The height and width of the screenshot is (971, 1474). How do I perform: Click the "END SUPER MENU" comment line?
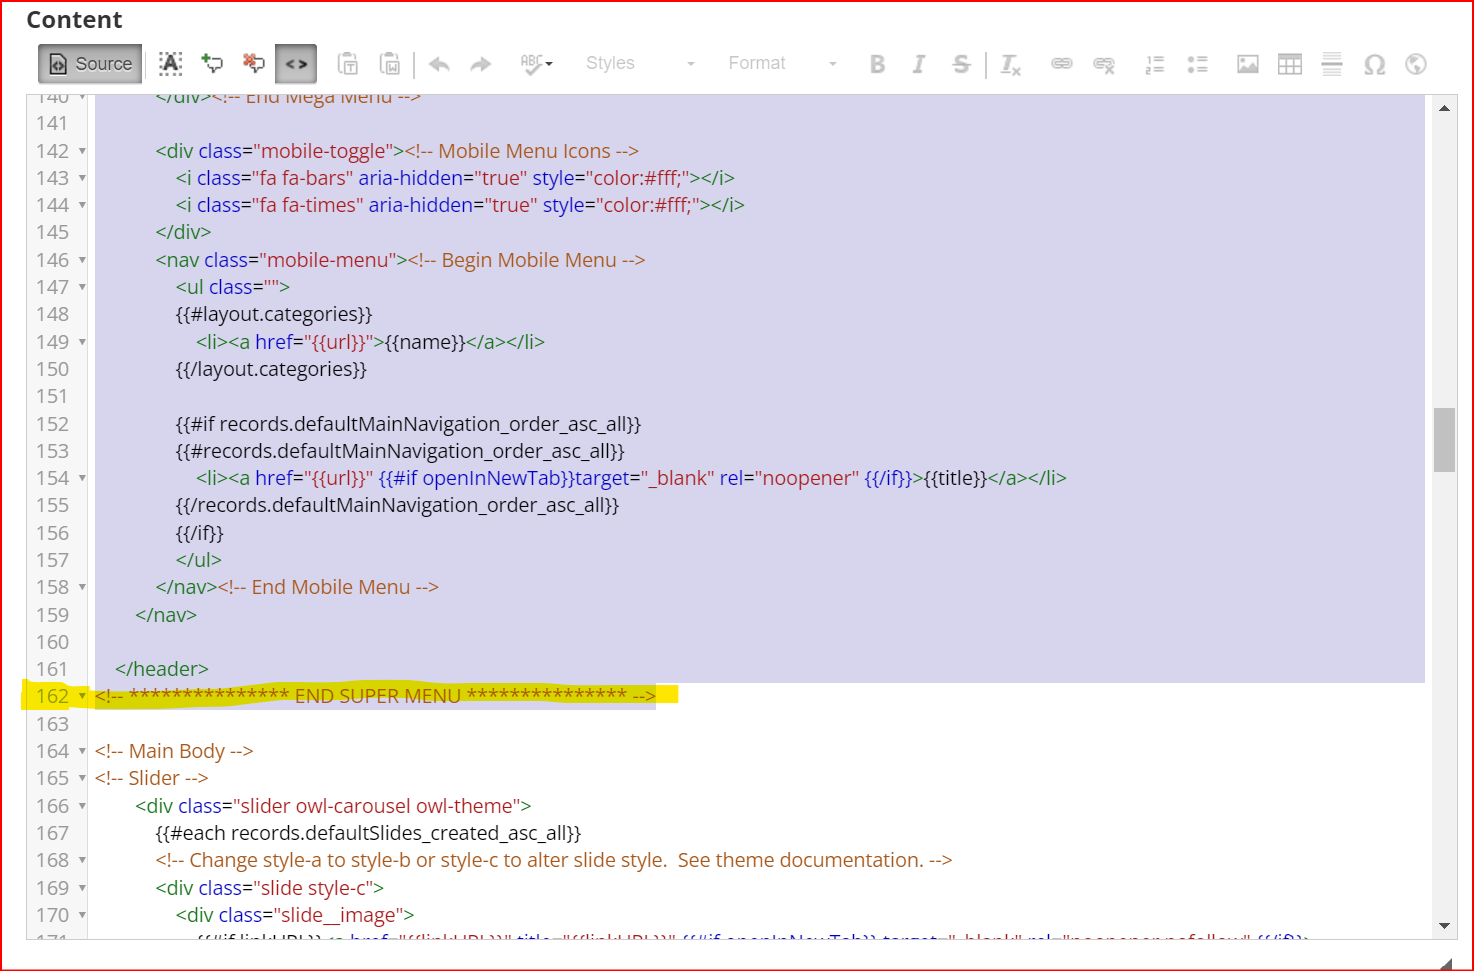(375, 696)
